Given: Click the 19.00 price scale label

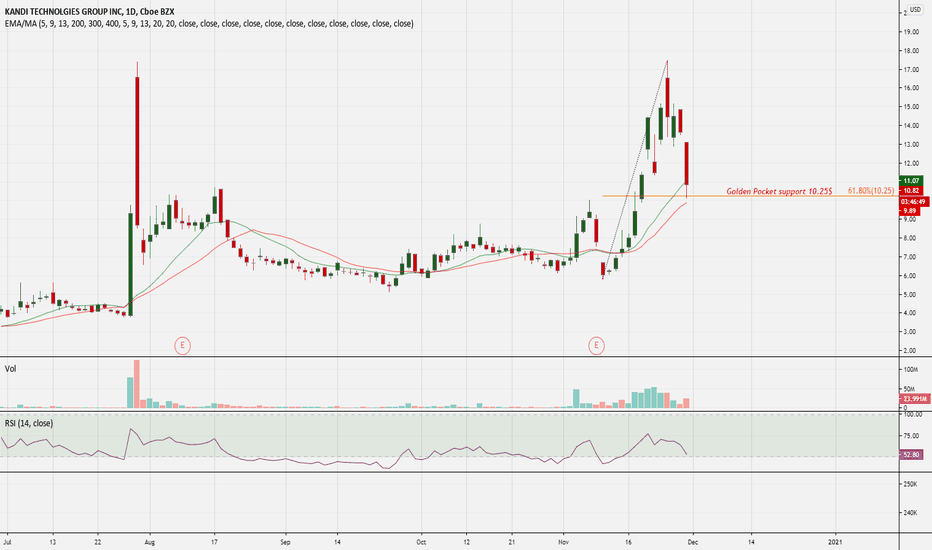Looking at the screenshot, I should pyautogui.click(x=911, y=32).
